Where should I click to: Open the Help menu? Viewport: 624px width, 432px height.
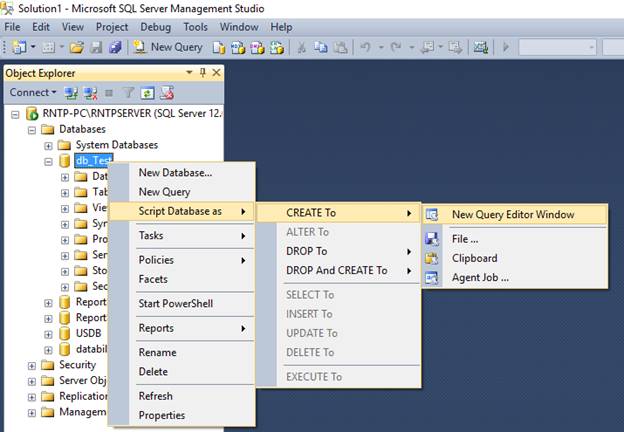click(x=281, y=27)
